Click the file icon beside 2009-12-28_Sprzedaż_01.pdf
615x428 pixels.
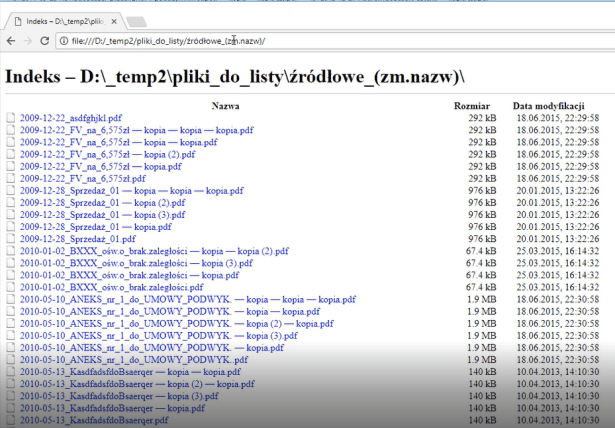[11, 239]
